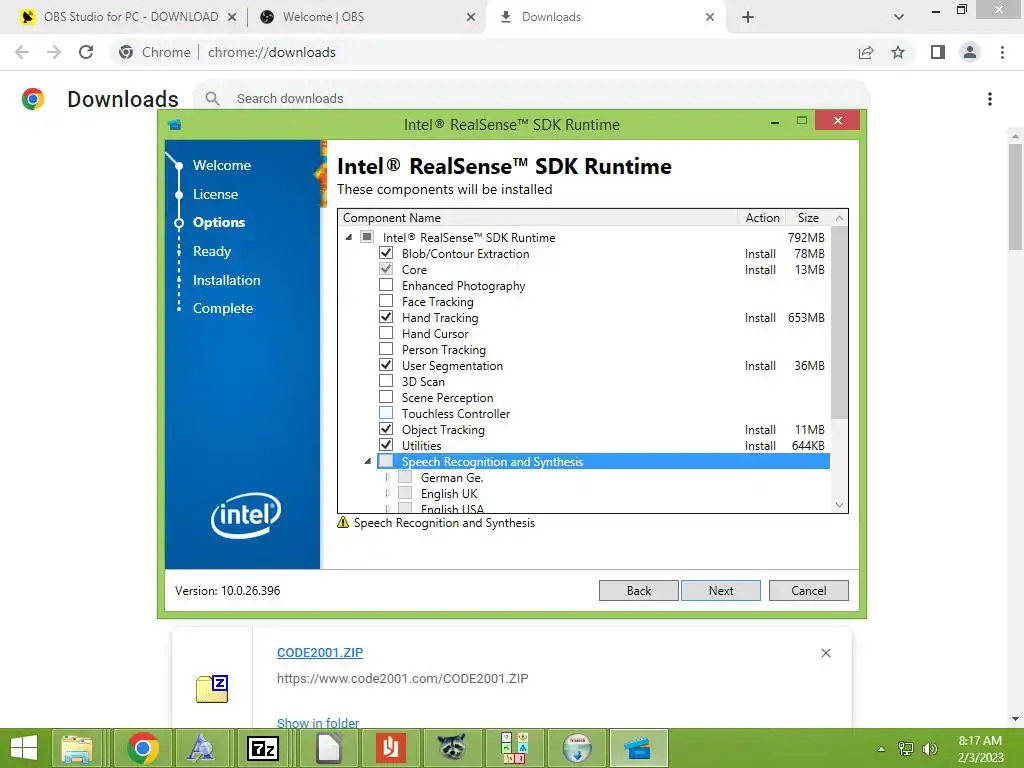This screenshot has height=768, width=1024.
Task: Uncheck the Utilities checkbox
Action: pyautogui.click(x=386, y=445)
